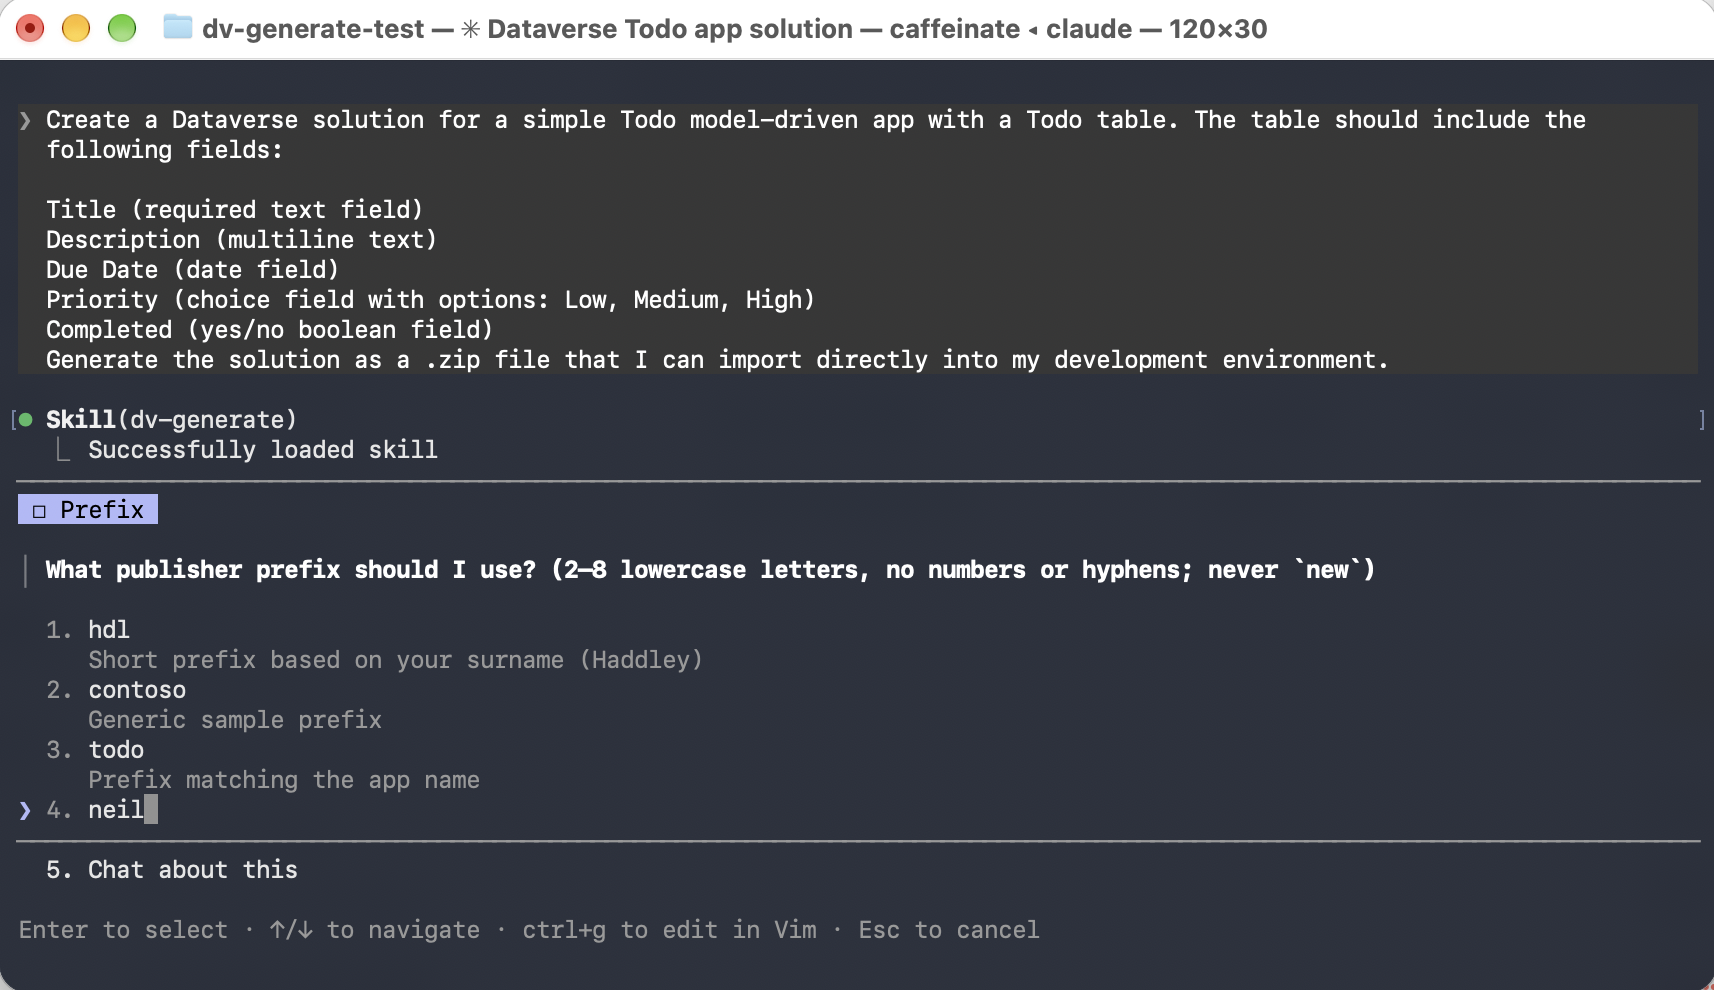Click the folder icon in title bar
The width and height of the screenshot is (1714, 990).
(177, 28)
